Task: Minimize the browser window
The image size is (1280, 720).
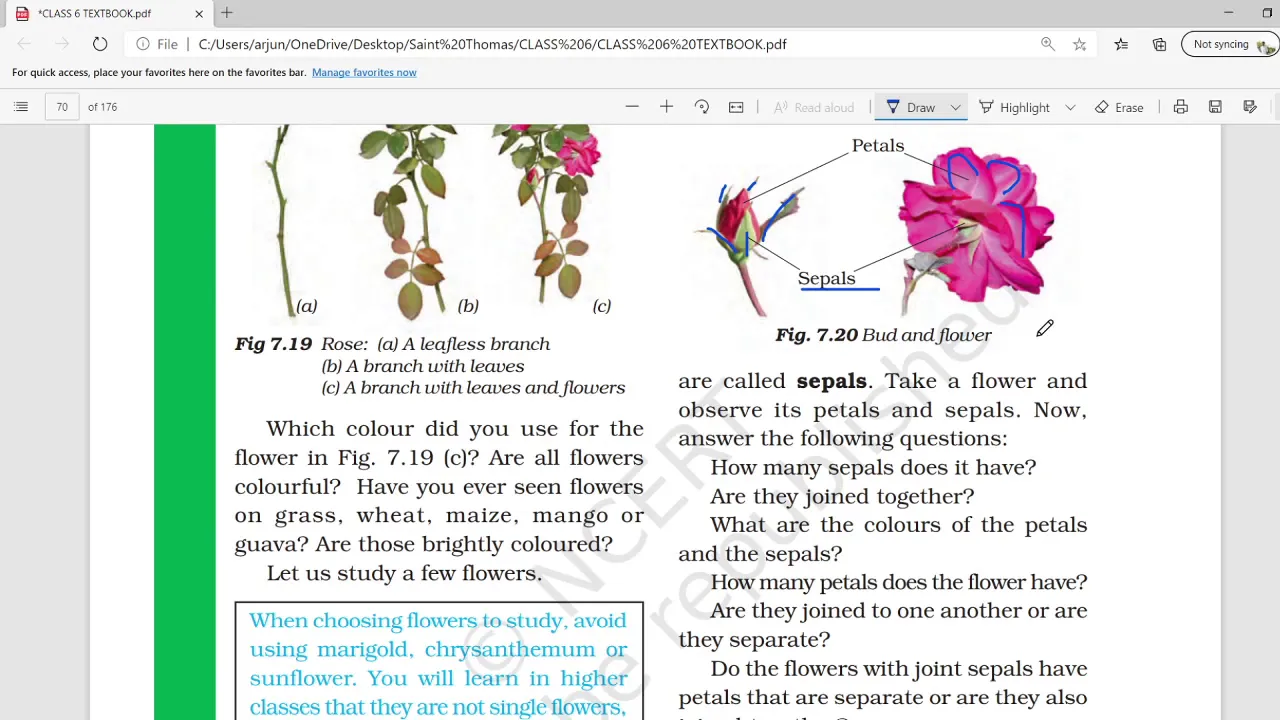Action: (1228, 13)
